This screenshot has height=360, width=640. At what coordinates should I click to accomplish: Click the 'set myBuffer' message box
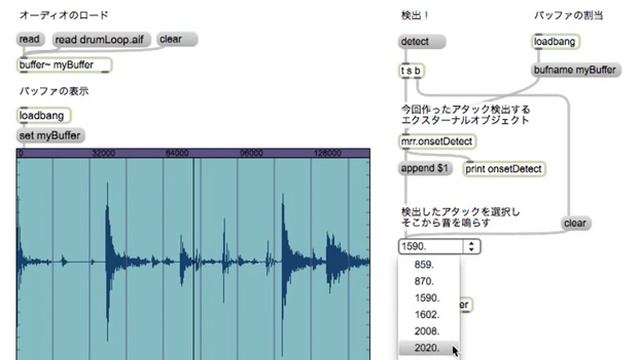(50, 136)
